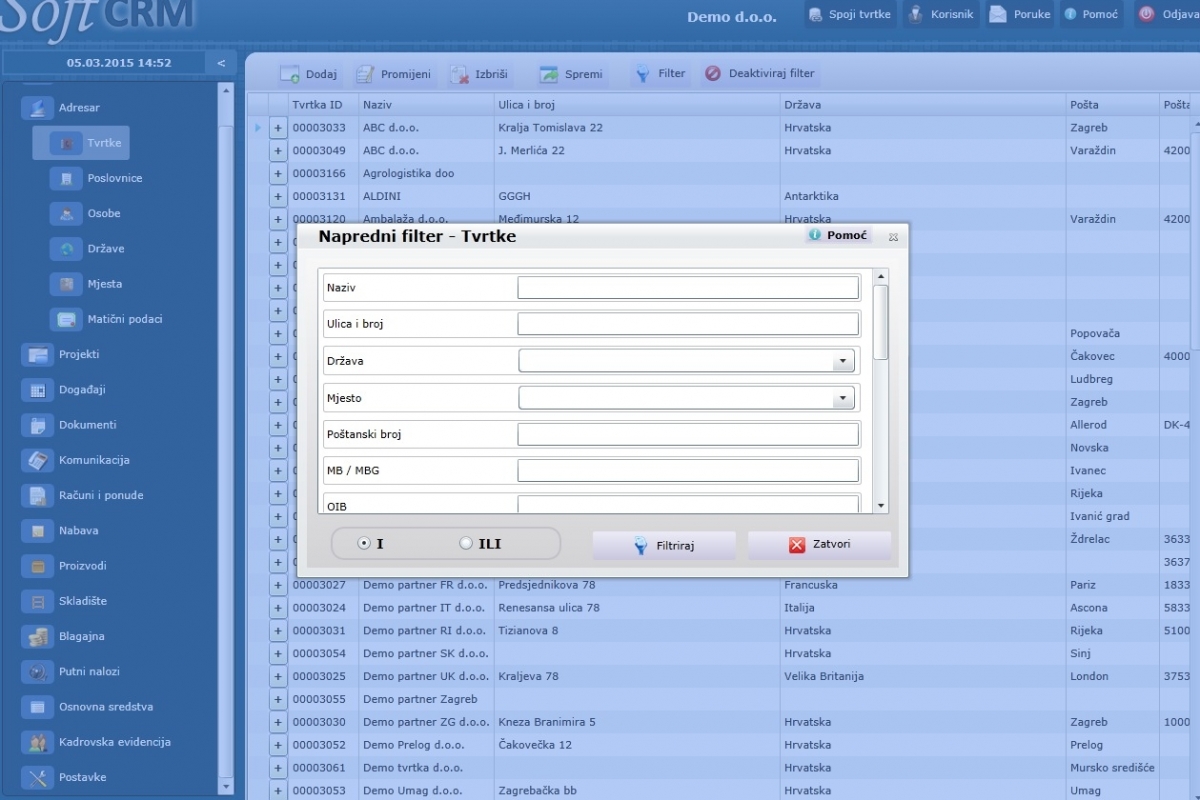Expand row 00003166 Agrologistika doo

(278, 174)
